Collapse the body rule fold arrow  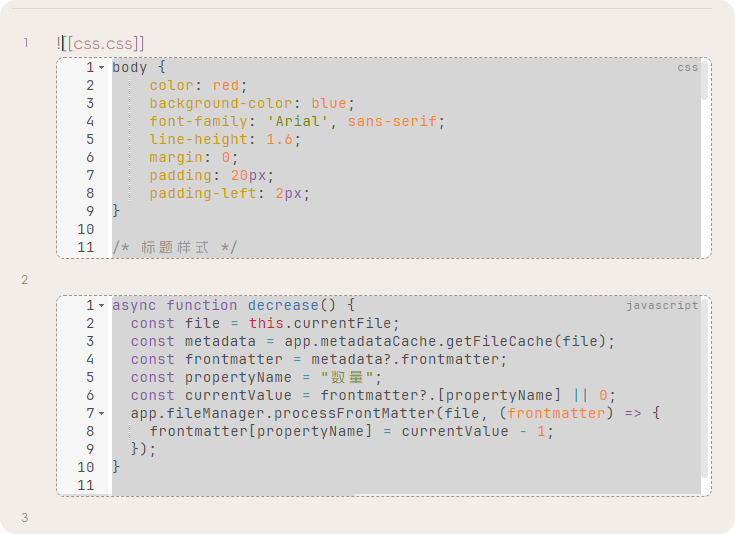tap(101, 68)
